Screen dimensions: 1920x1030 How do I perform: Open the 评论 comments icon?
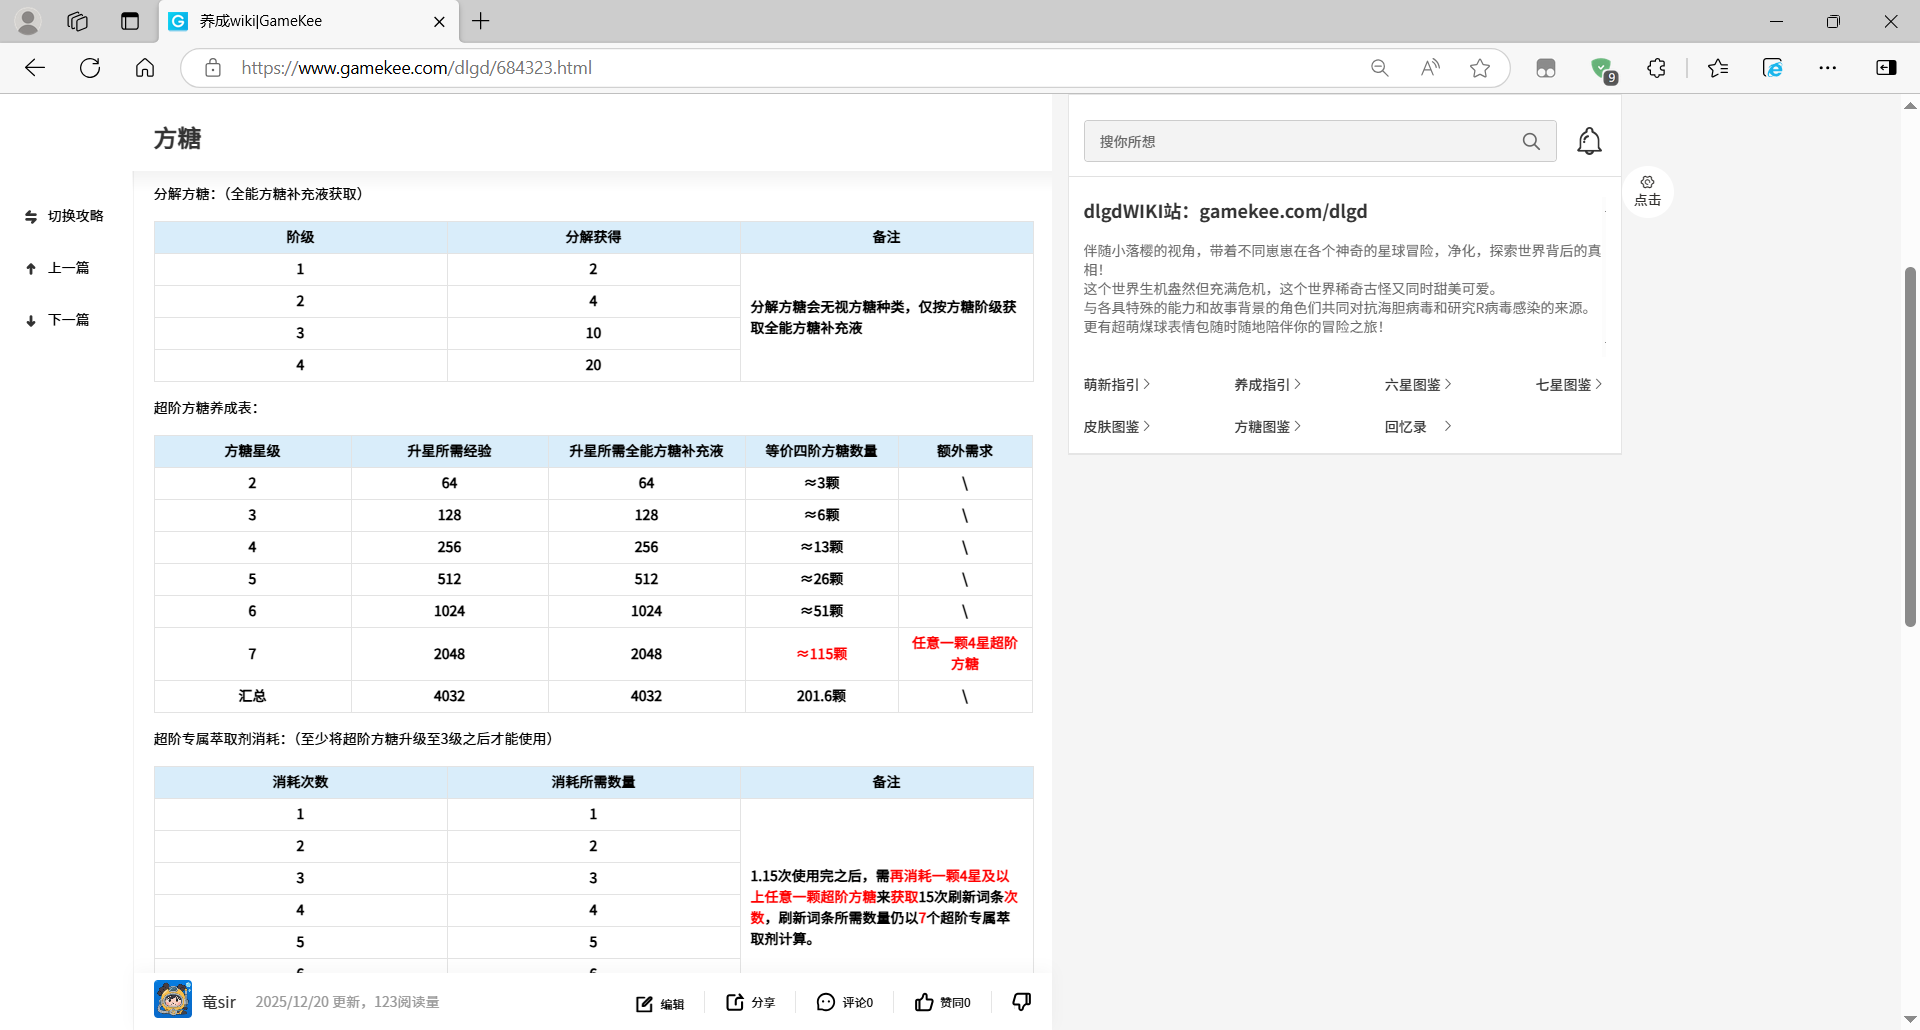[x=826, y=1002]
